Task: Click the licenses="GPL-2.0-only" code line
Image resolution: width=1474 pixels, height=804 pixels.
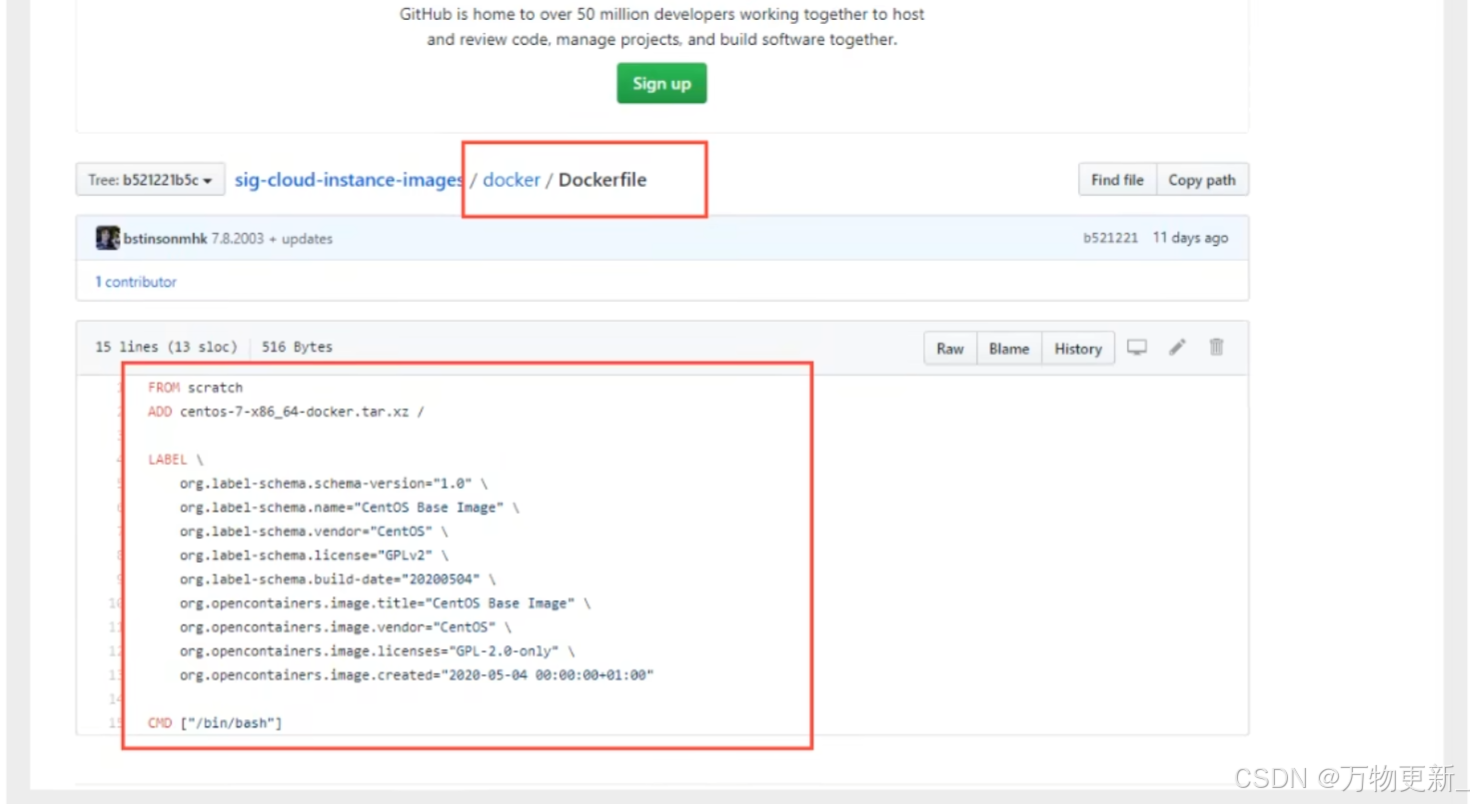Action: 378,651
